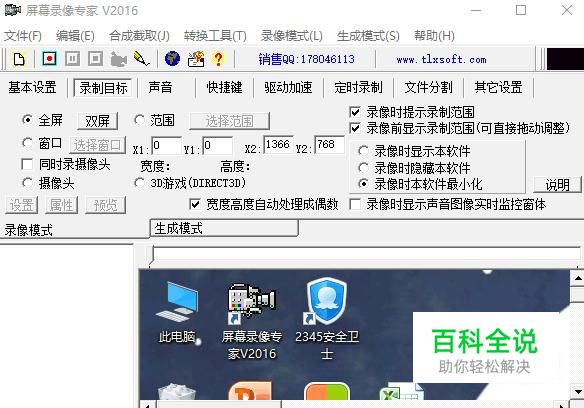The width and height of the screenshot is (584, 408).
Task: Click the stop recording toolbar icon
Action: click(95, 59)
